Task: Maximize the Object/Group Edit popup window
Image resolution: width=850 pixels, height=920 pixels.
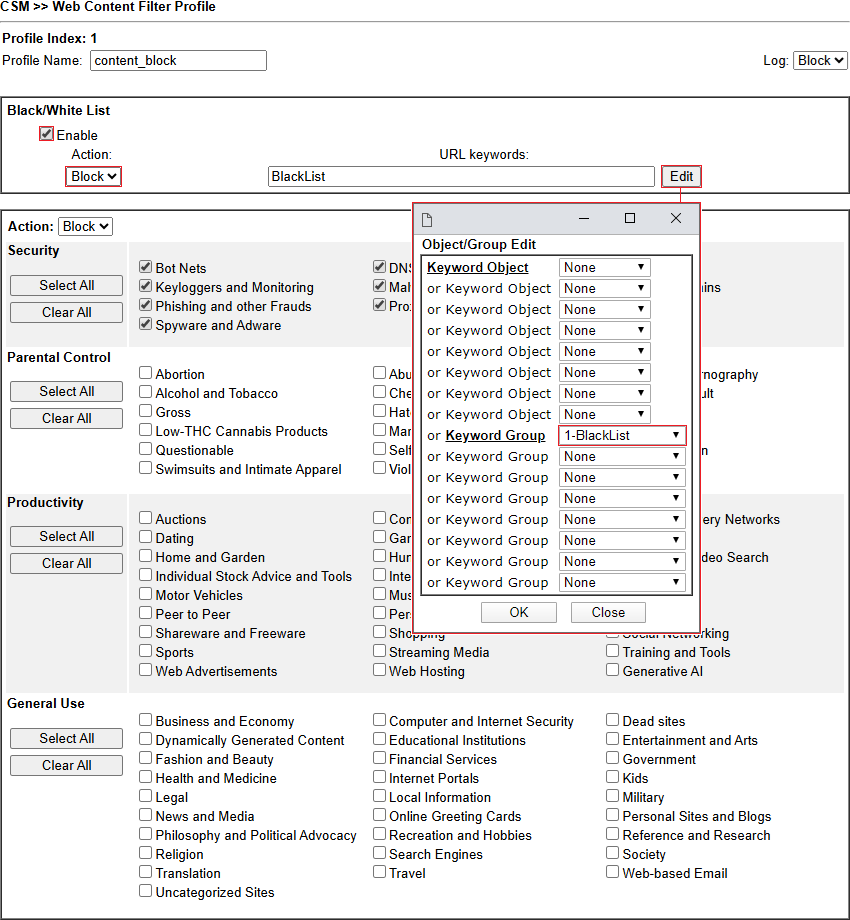Action: 630,218
